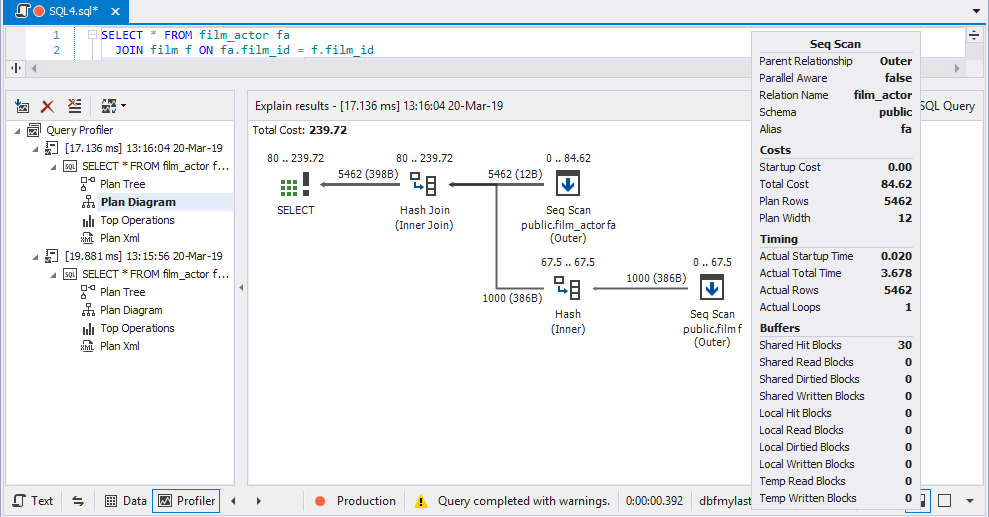
Task: Click the editor horizontal scroll left arrow
Action: click(x=33, y=68)
